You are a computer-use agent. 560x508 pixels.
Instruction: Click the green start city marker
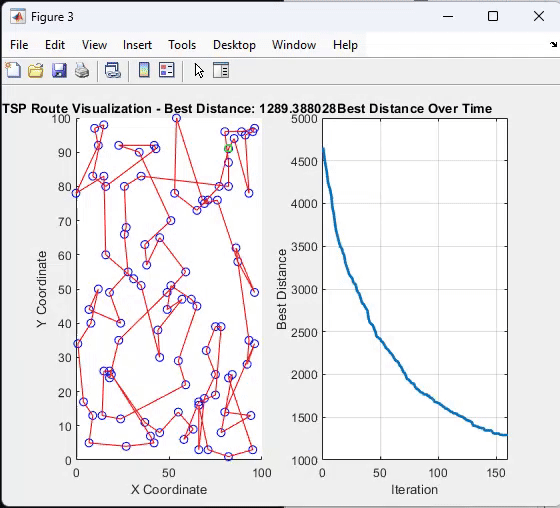point(228,149)
